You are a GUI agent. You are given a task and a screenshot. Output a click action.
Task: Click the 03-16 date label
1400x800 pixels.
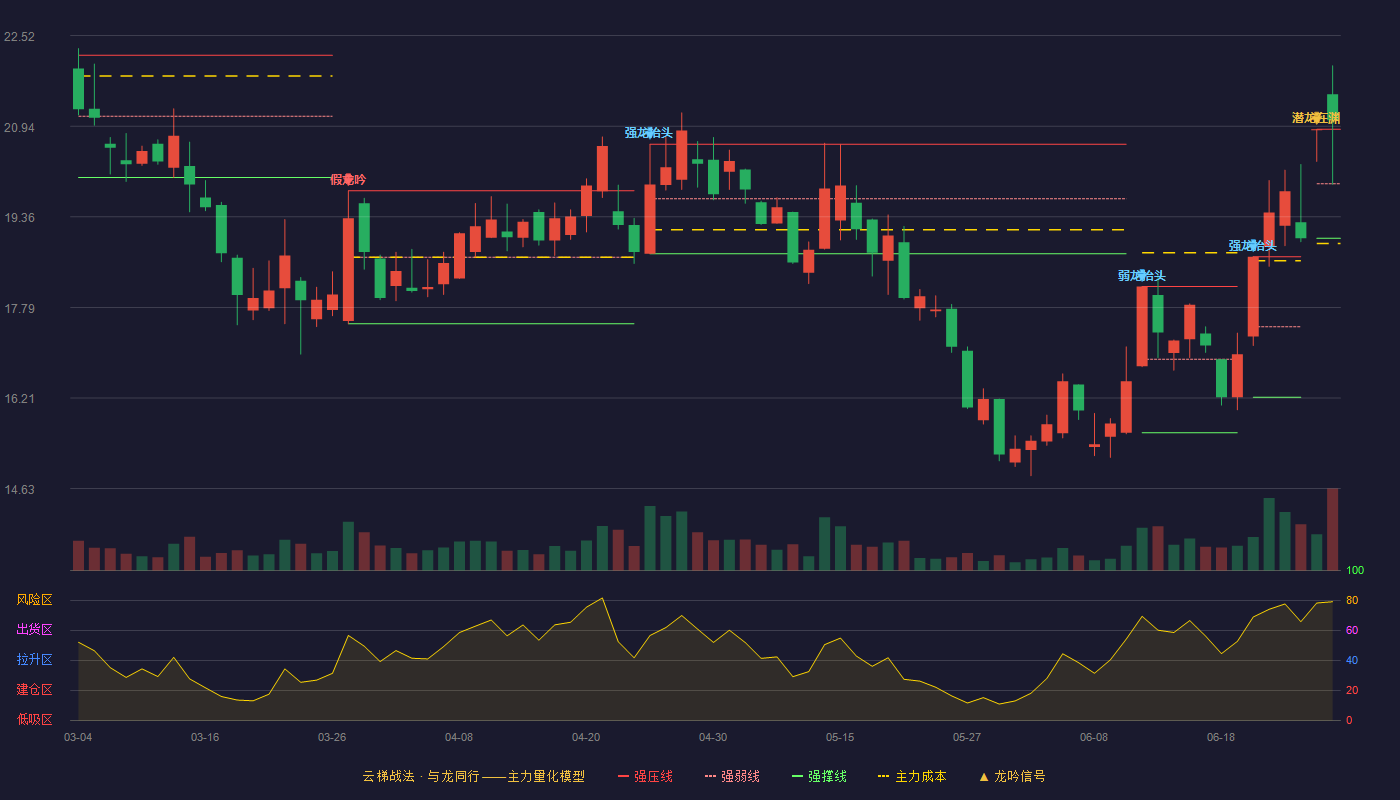pos(205,737)
